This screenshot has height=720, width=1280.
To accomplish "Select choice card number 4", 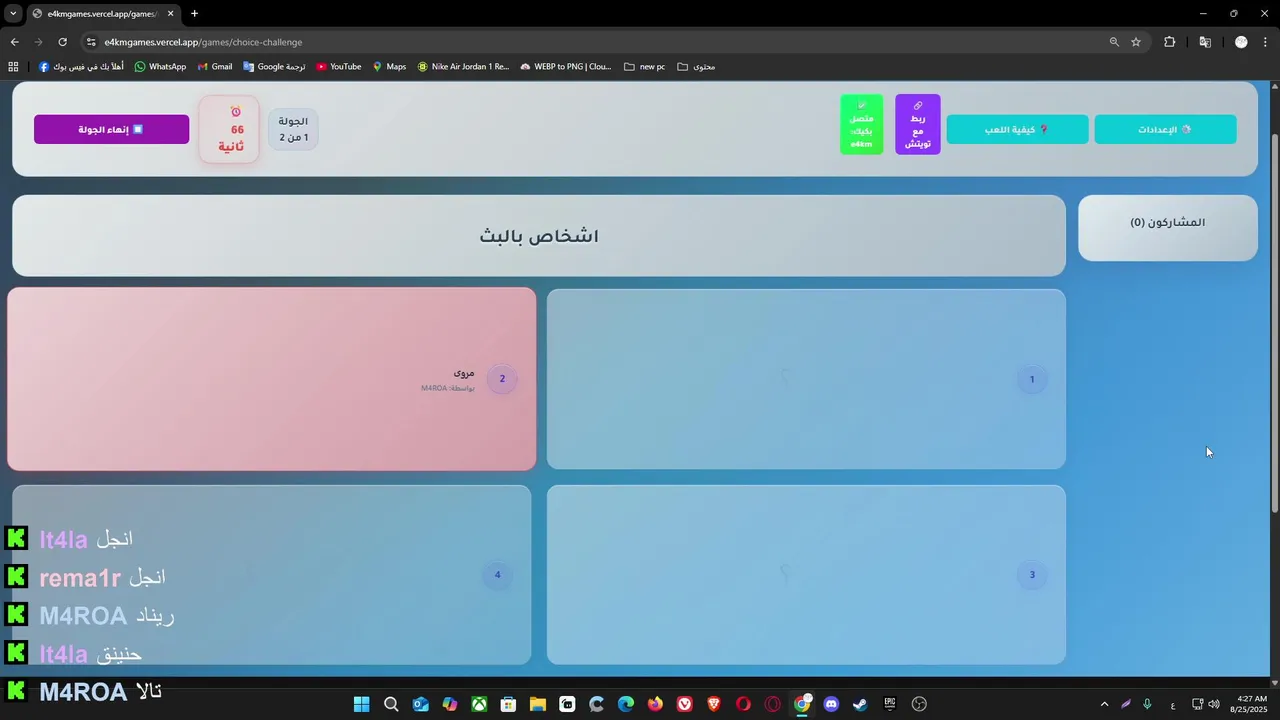I will click(271, 574).
